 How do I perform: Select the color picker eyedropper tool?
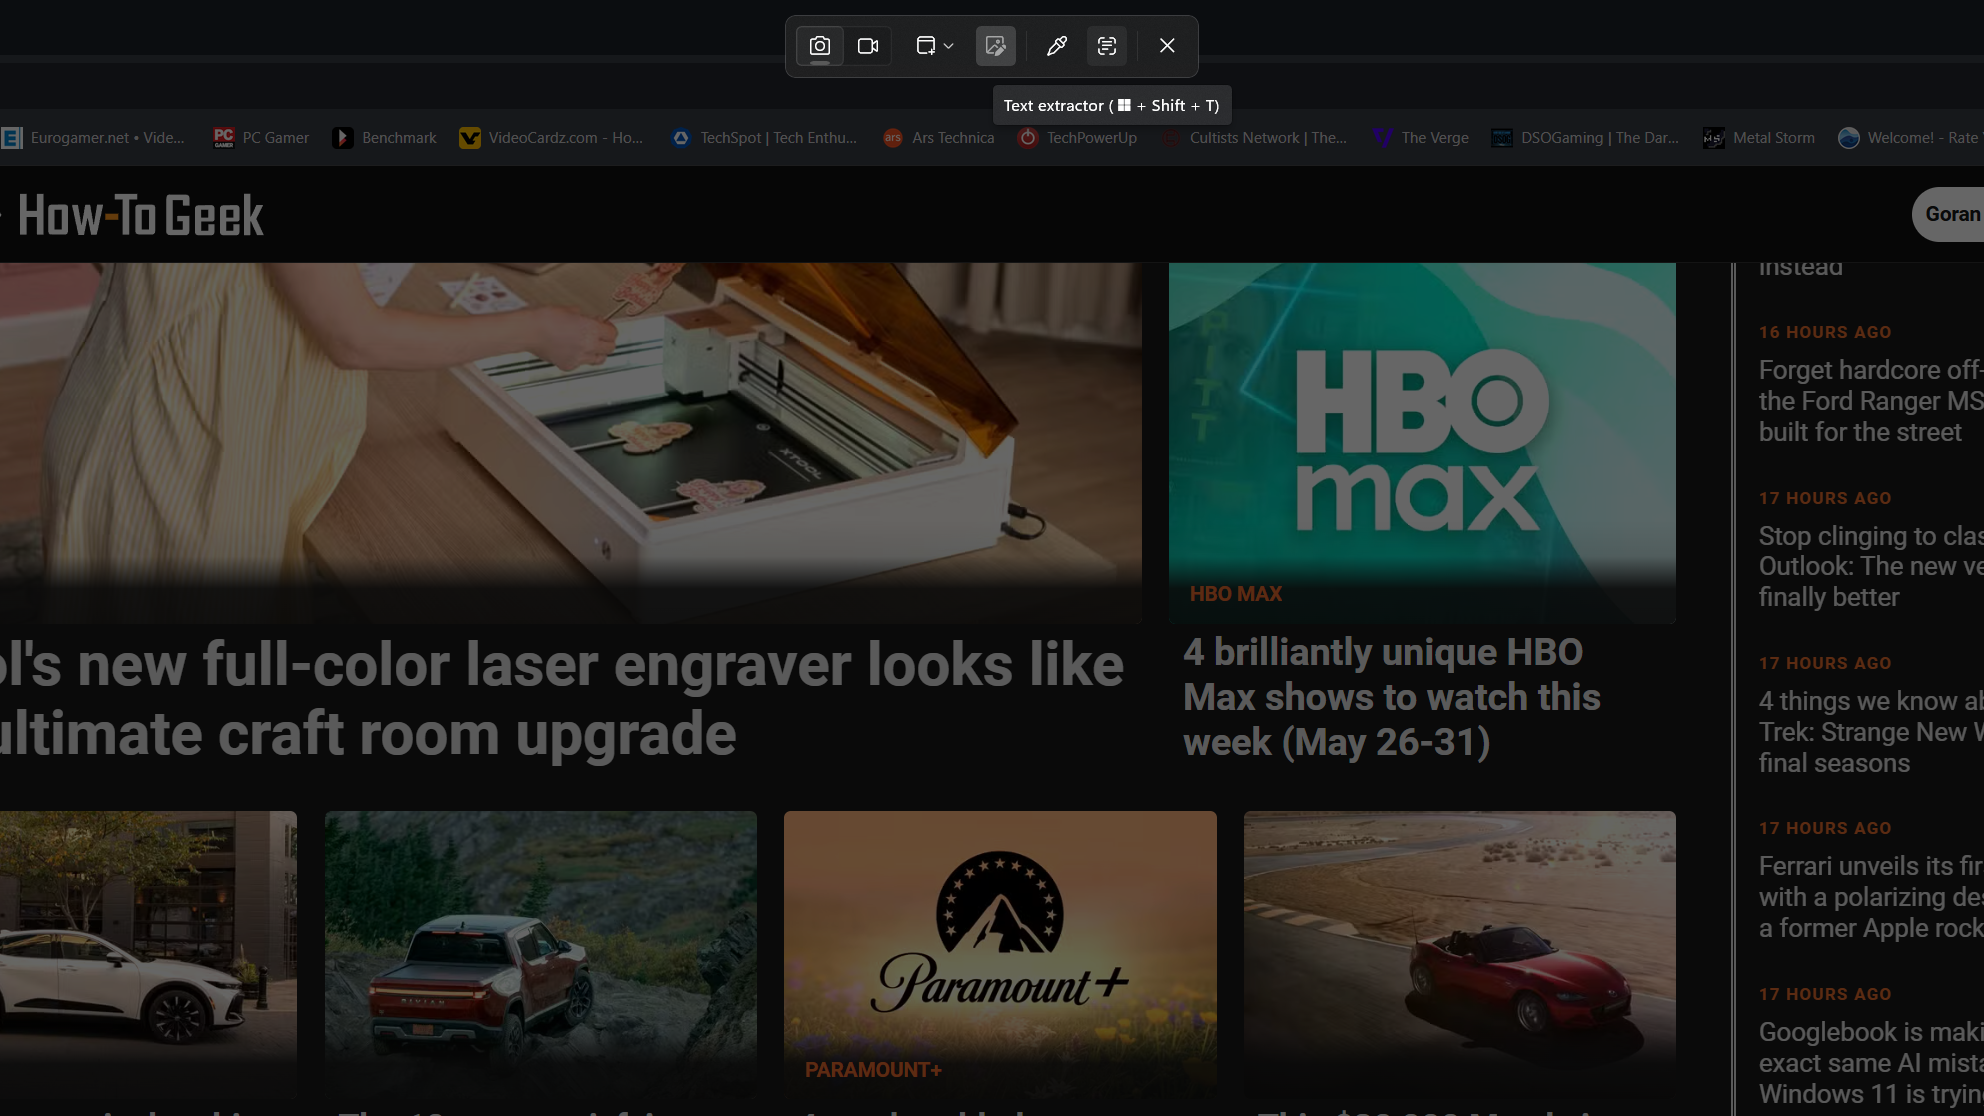click(x=1056, y=46)
